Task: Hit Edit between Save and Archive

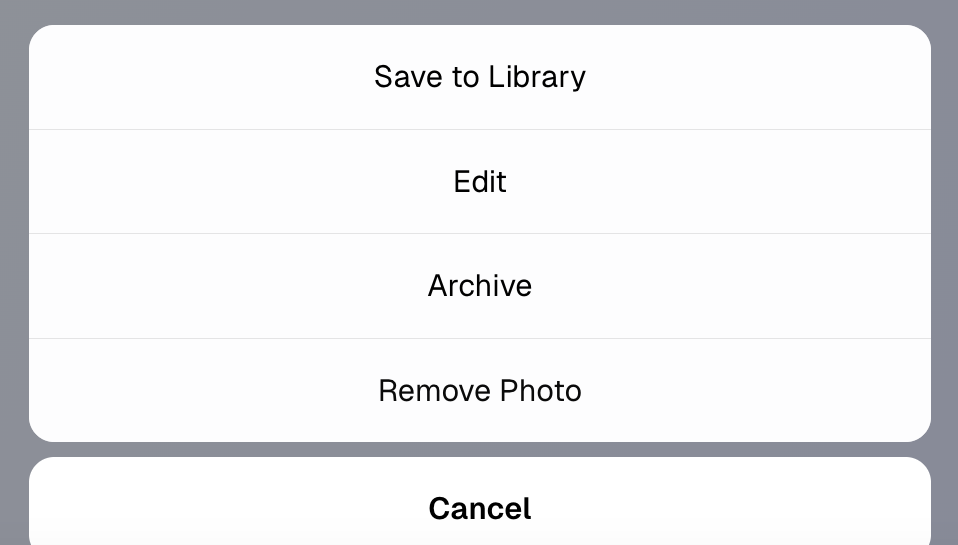Action: (x=480, y=181)
